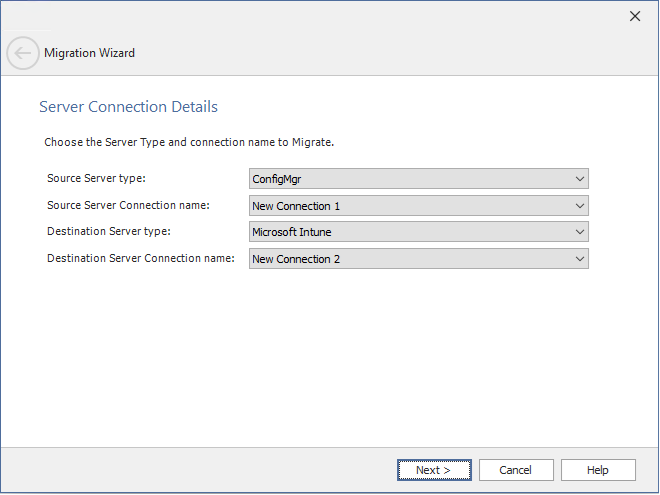Click the chevron on ConfigMgr dropdown

[579, 179]
